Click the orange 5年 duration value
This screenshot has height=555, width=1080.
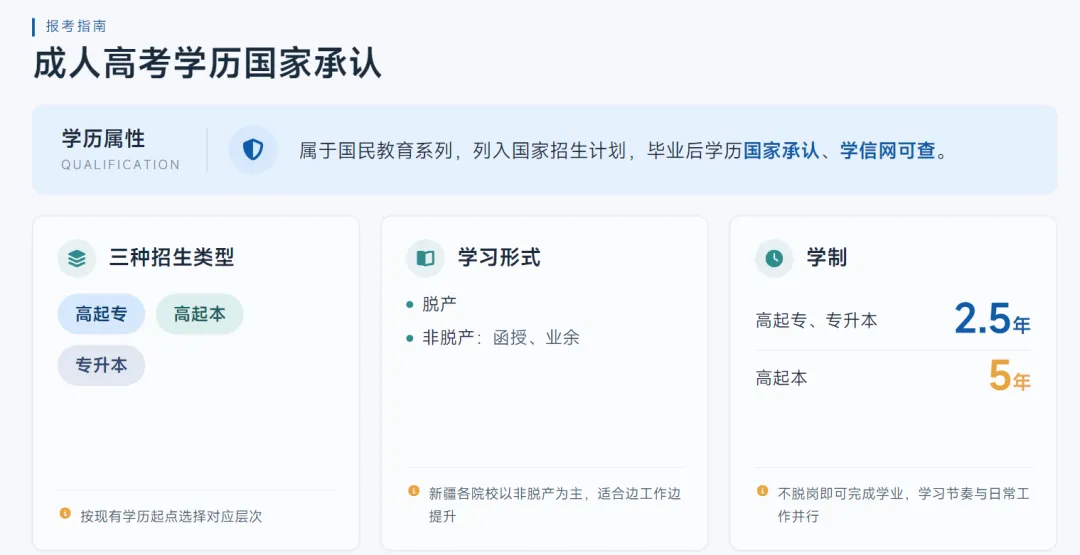coord(1010,376)
